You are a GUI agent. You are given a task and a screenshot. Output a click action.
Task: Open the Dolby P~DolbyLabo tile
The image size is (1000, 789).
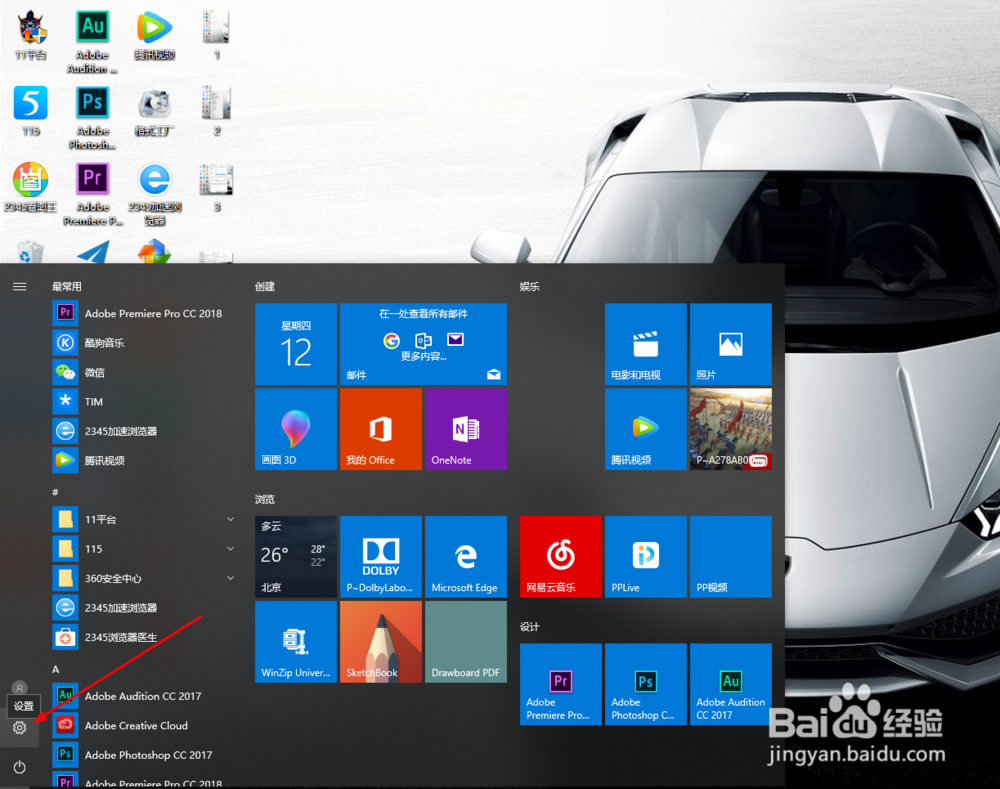pyautogui.click(x=381, y=557)
